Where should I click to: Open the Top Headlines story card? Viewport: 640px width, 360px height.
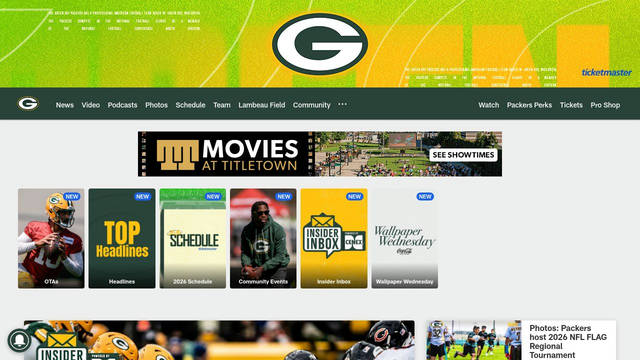122,238
